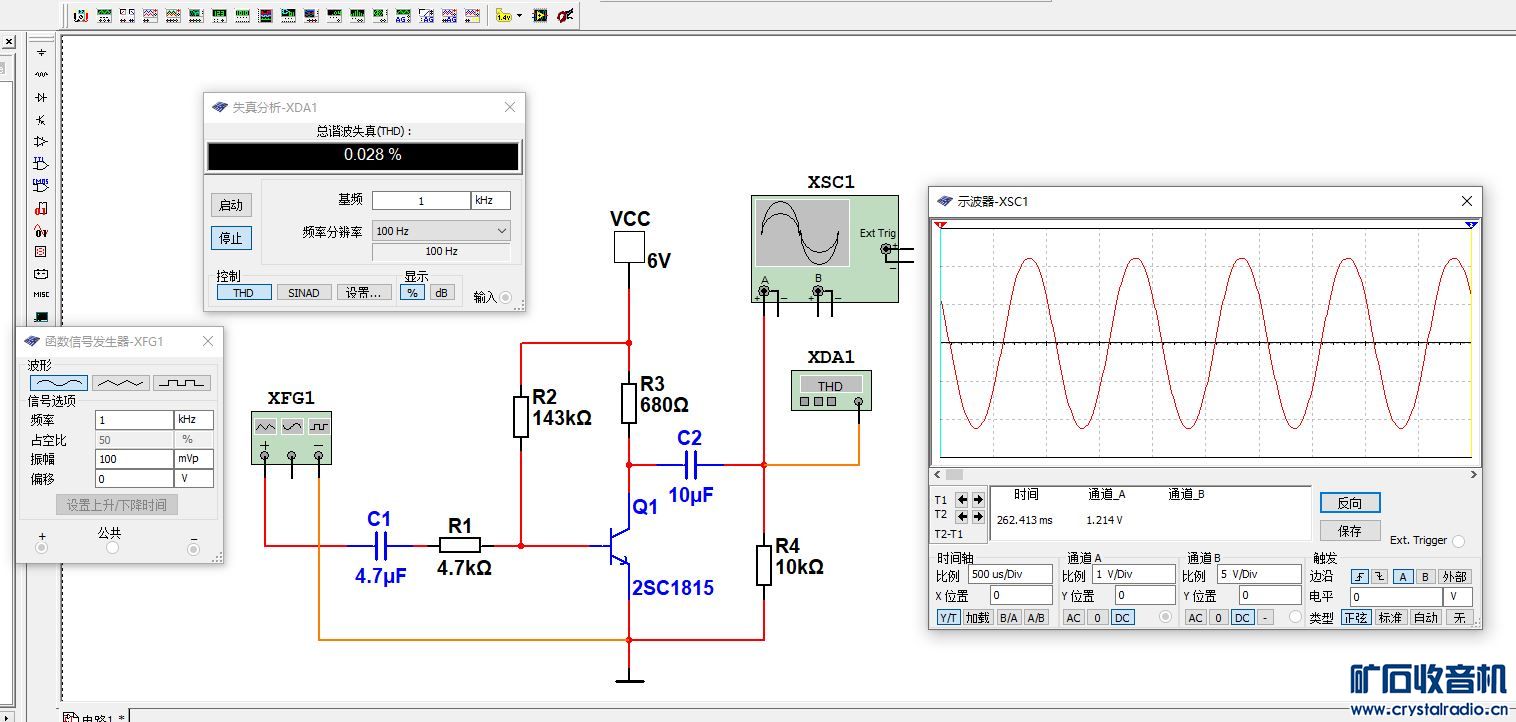The height and width of the screenshot is (722, 1516).
Task: Set distortion display to percent
Action: click(412, 293)
